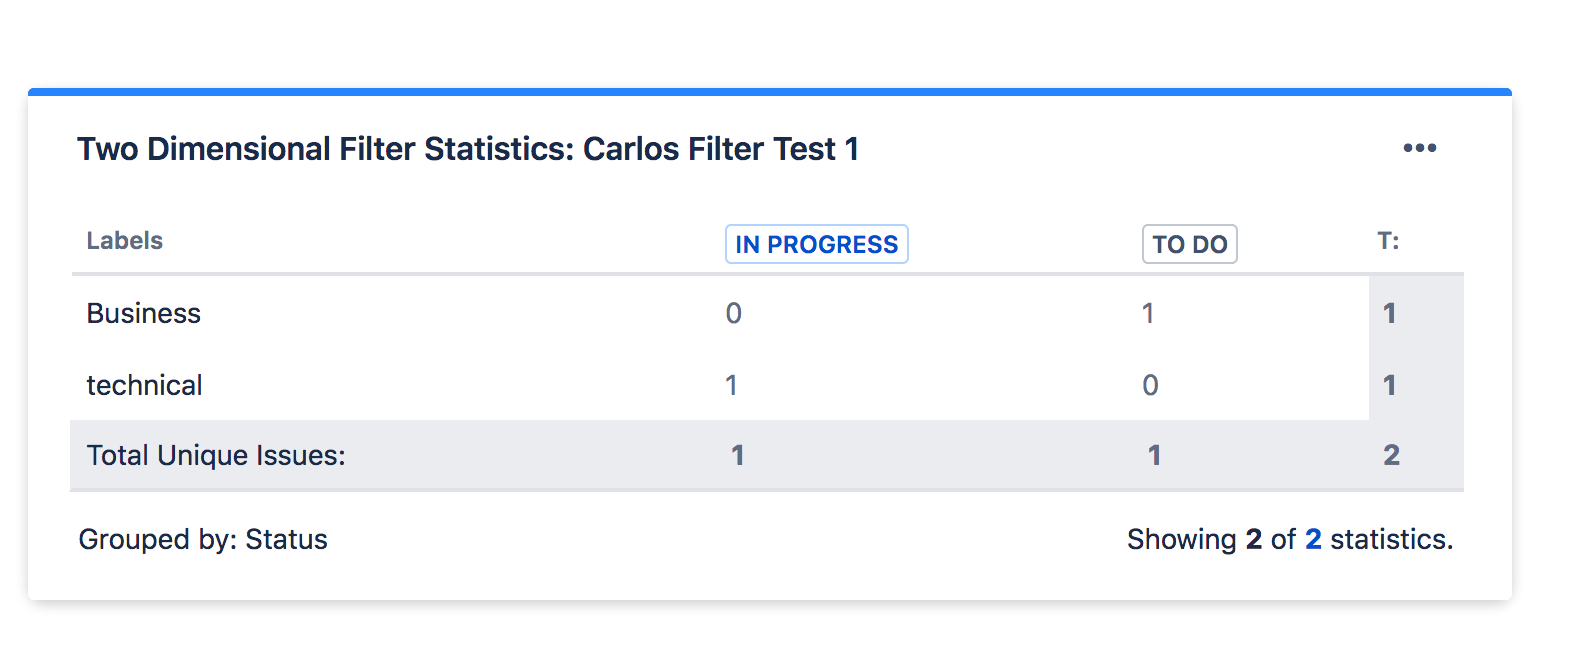
Task: Open the gadget three-dots menu
Action: [1419, 148]
